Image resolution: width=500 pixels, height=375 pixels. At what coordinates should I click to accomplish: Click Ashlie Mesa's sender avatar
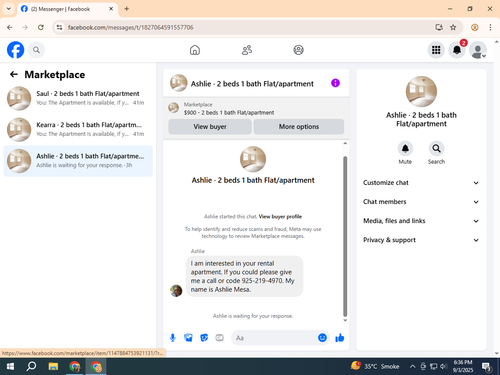pos(176,290)
